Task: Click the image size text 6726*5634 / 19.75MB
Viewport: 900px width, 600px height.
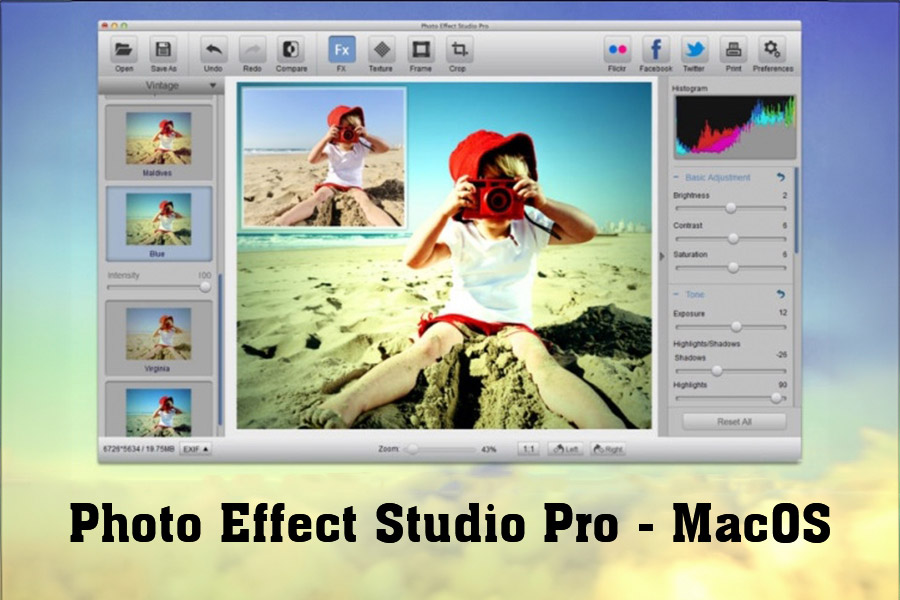Action: point(138,449)
